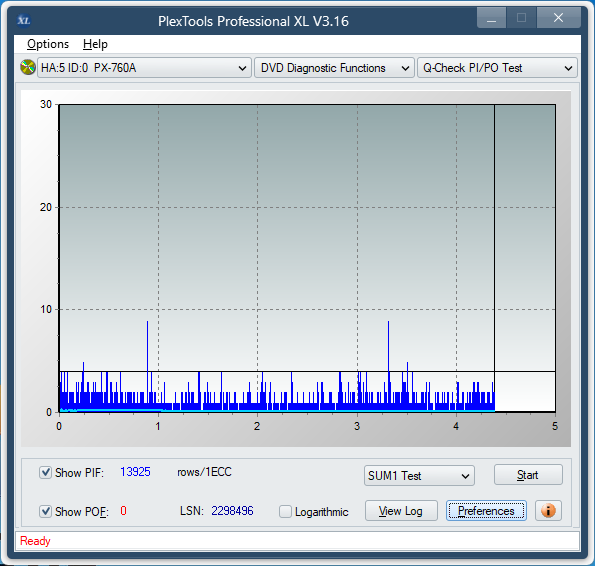Screen dimensions: 595x566
Task: Click the tall PIF spike near 1 GB
Action: pyautogui.click(x=148, y=364)
